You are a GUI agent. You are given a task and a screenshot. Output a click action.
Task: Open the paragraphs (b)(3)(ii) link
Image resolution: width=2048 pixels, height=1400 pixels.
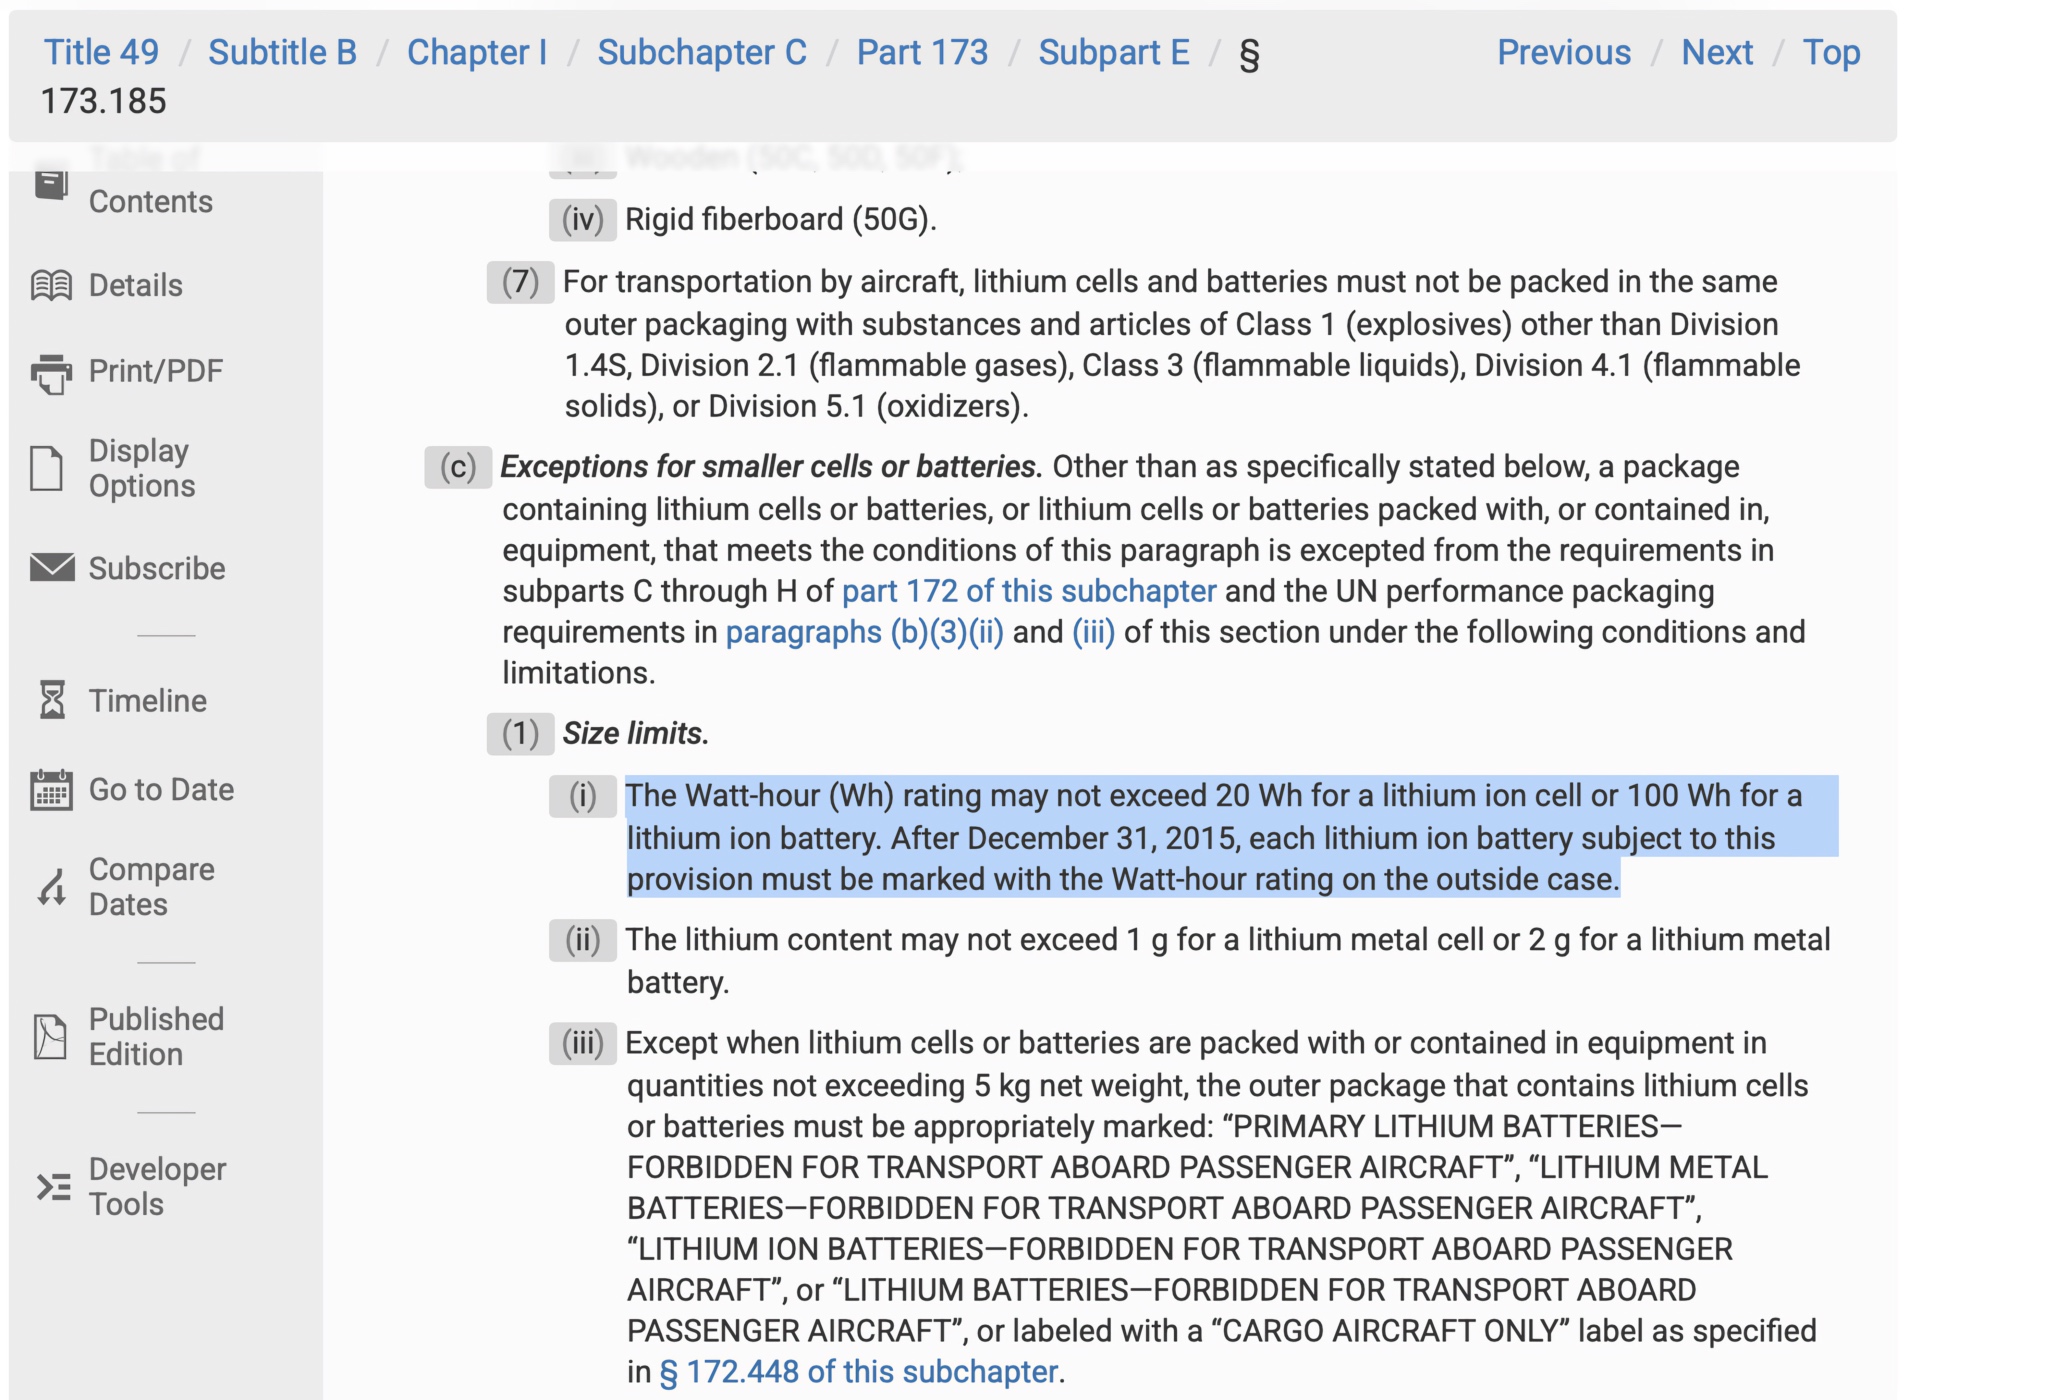pyautogui.click(x=865, y=632)
